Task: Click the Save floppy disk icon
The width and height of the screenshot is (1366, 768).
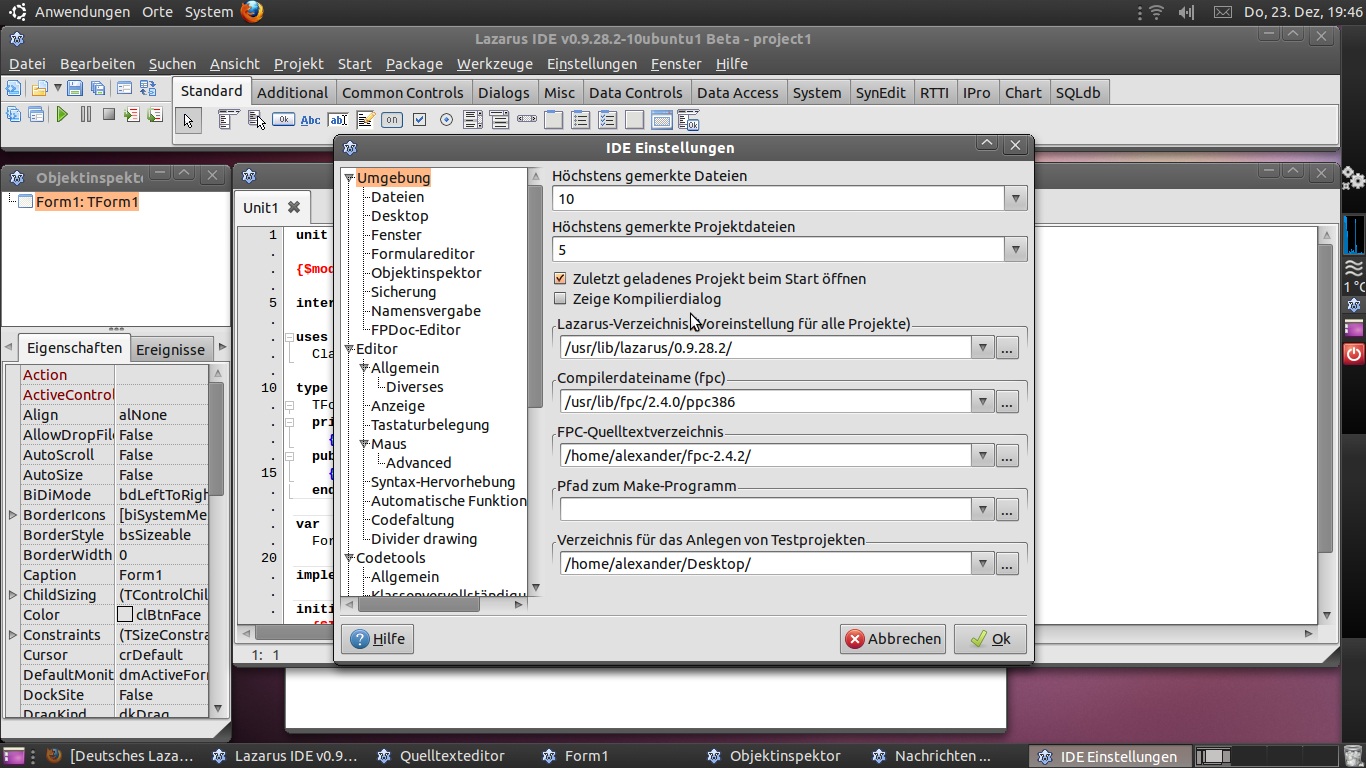Action: [x=74, y=88]
